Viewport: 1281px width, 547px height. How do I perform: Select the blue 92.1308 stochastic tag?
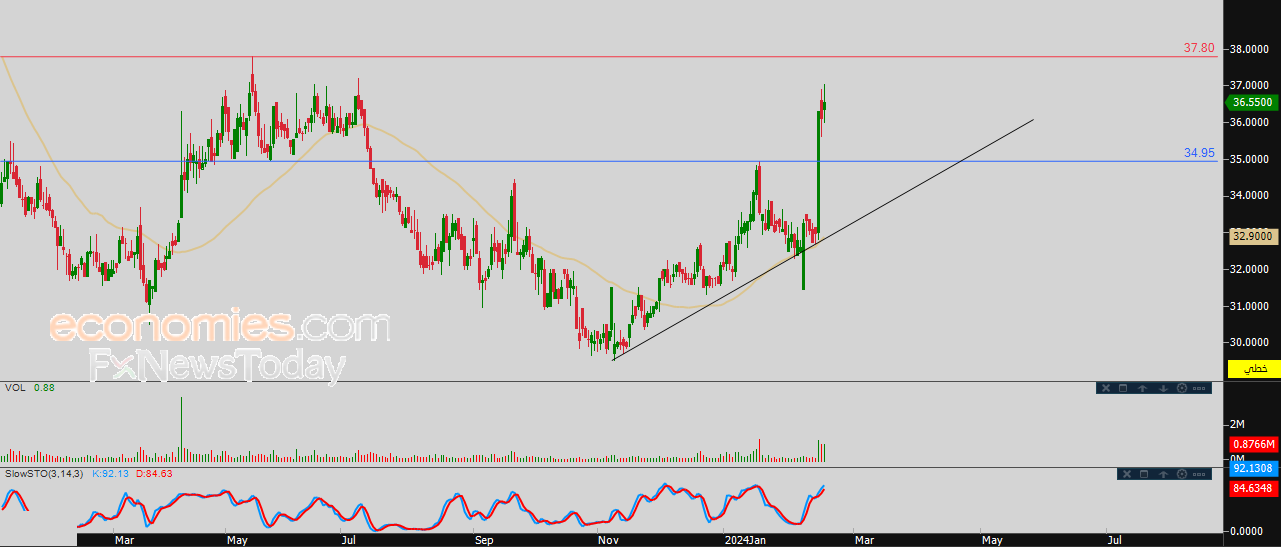coord(1253,468)
